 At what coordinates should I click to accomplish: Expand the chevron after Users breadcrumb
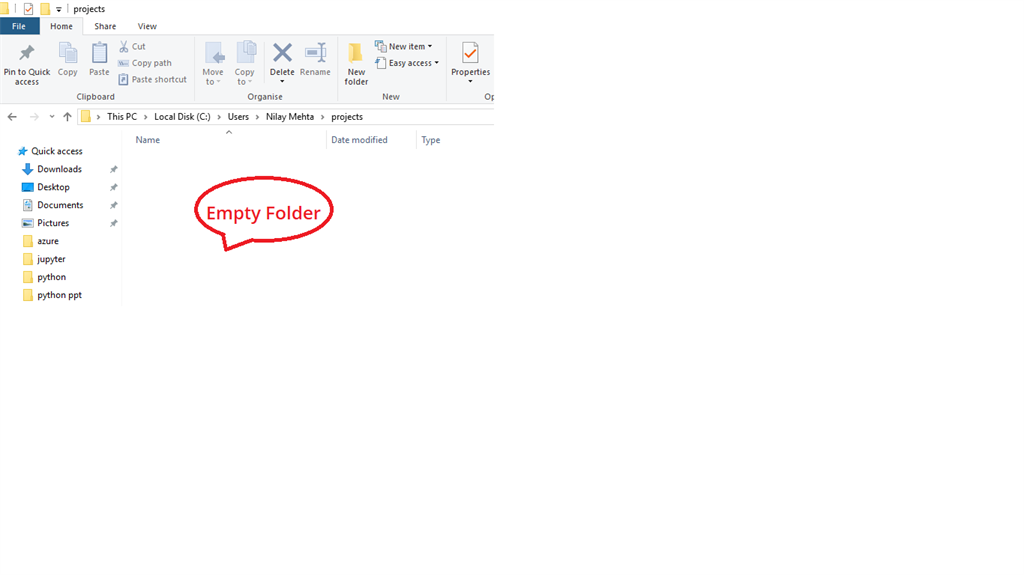click(257, 117)
